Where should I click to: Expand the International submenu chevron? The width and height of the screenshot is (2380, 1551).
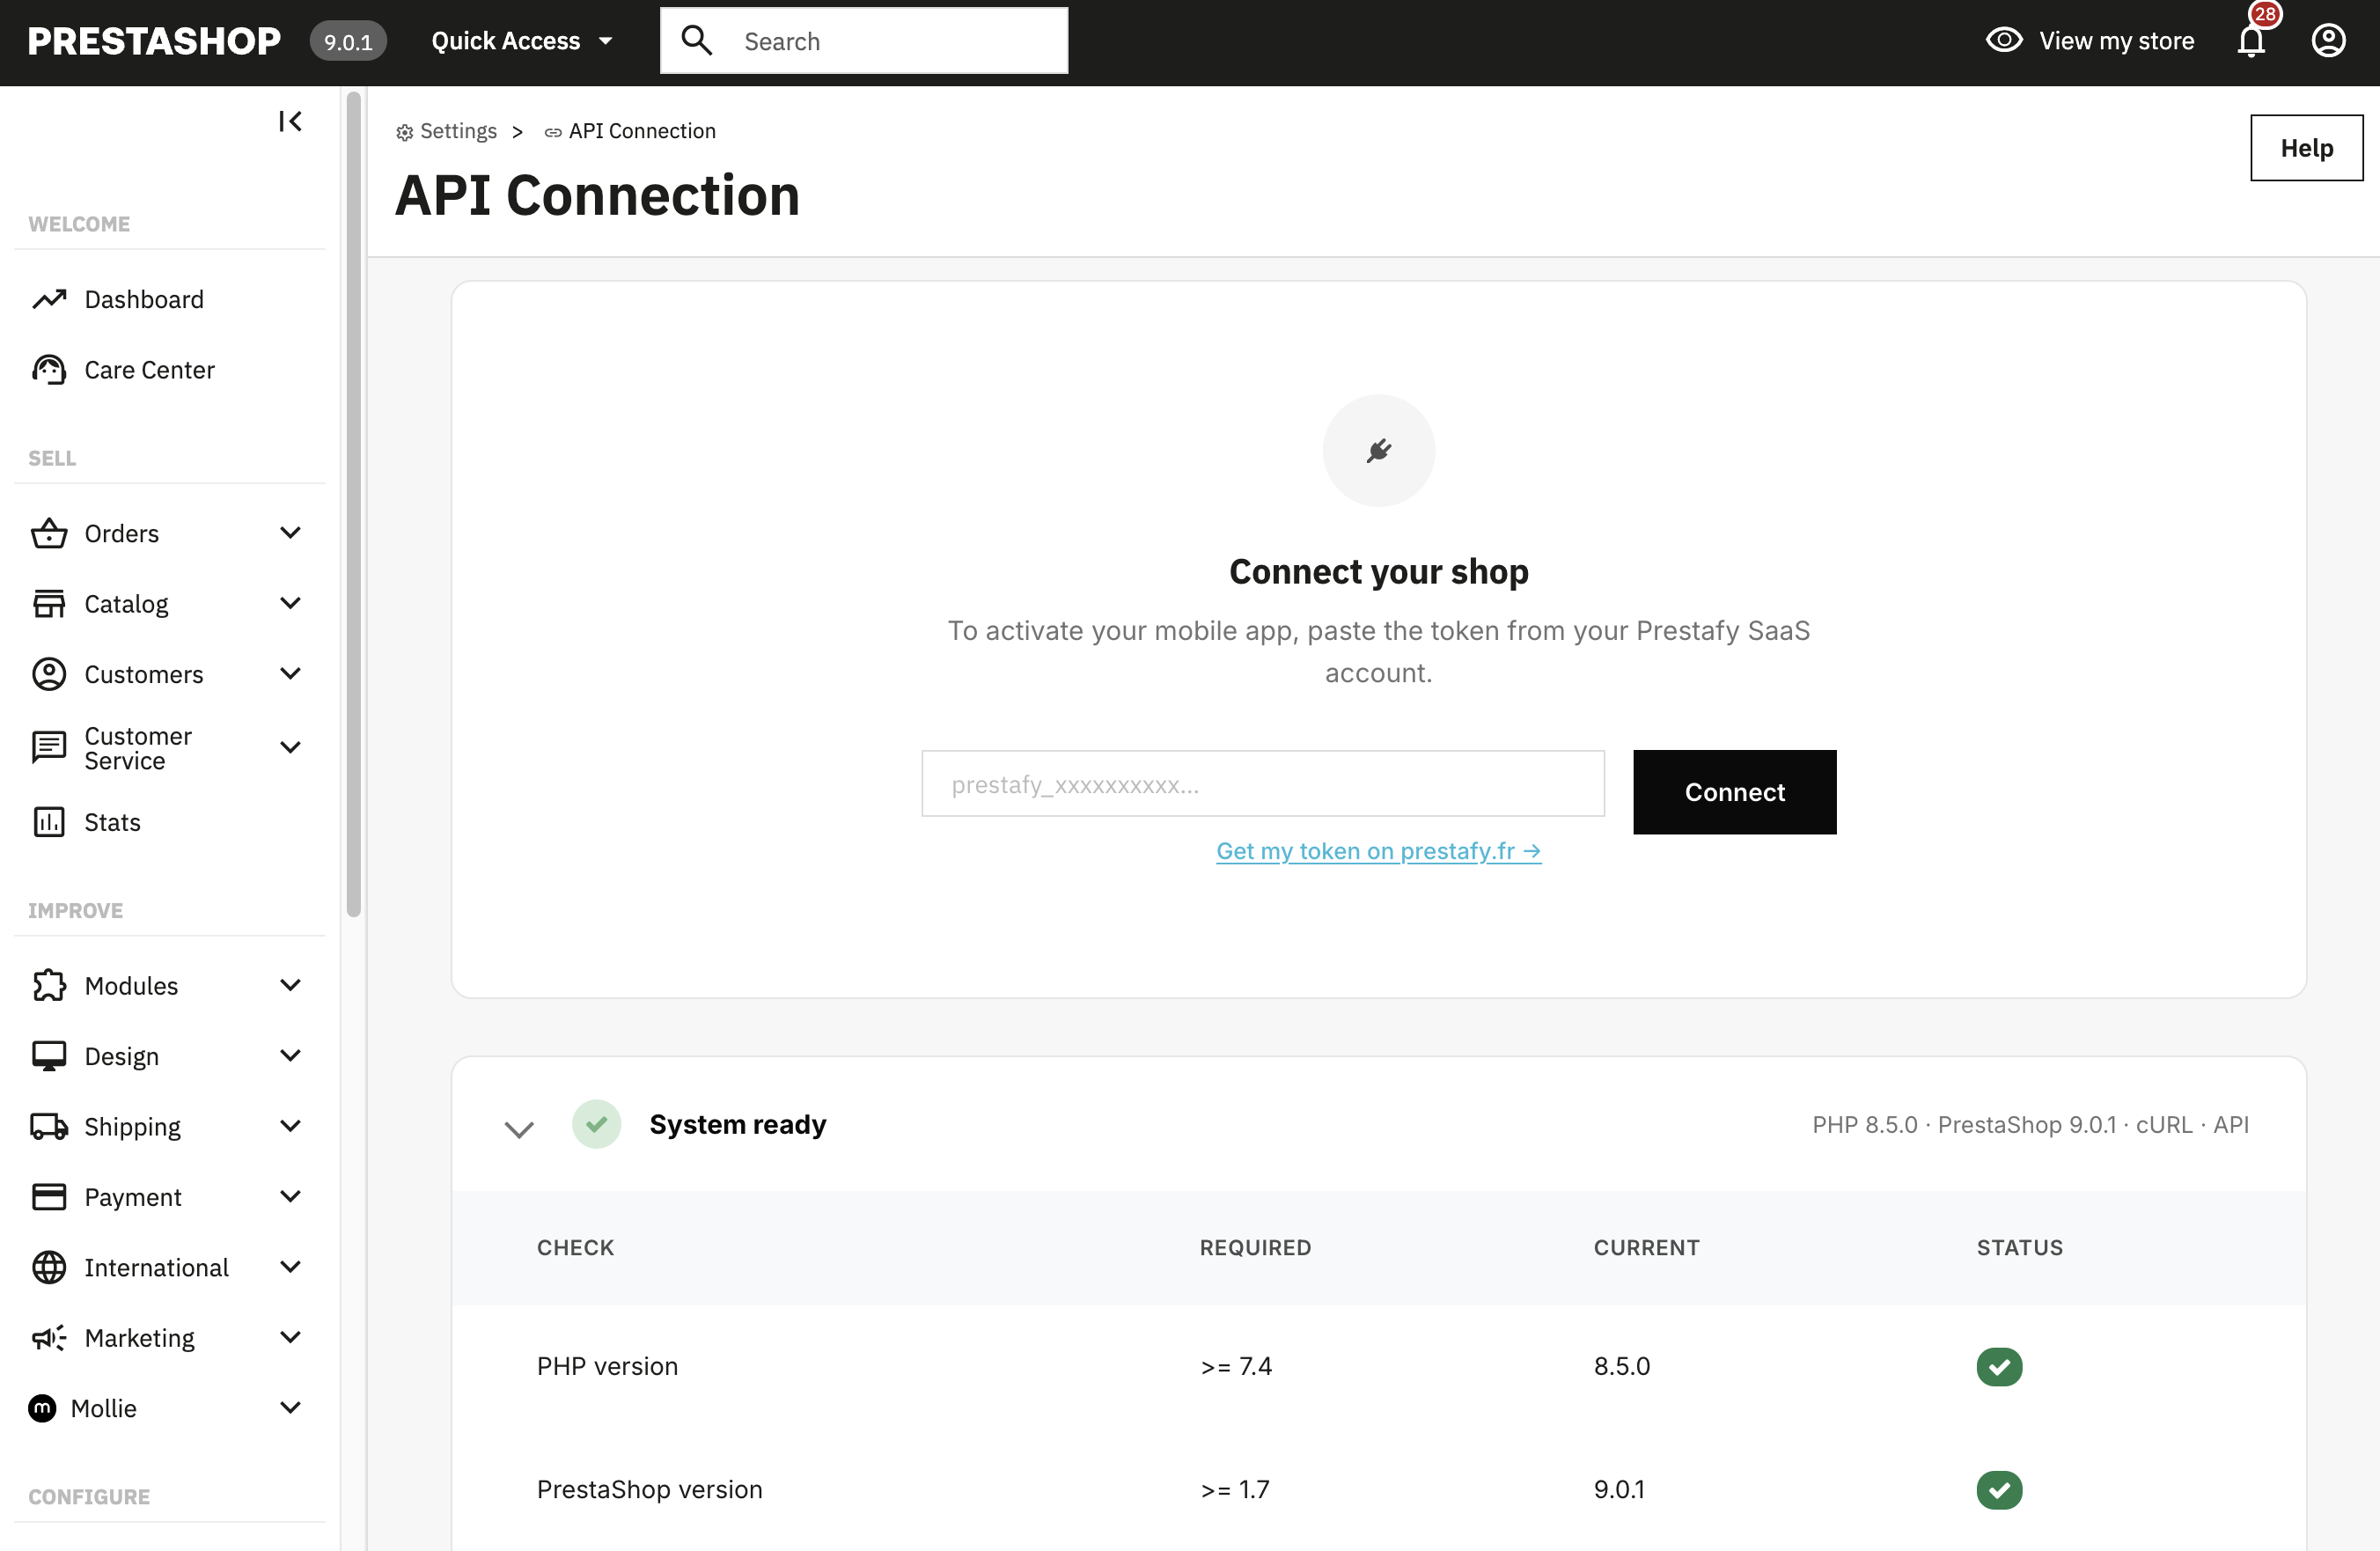(x=290, y=1267)
